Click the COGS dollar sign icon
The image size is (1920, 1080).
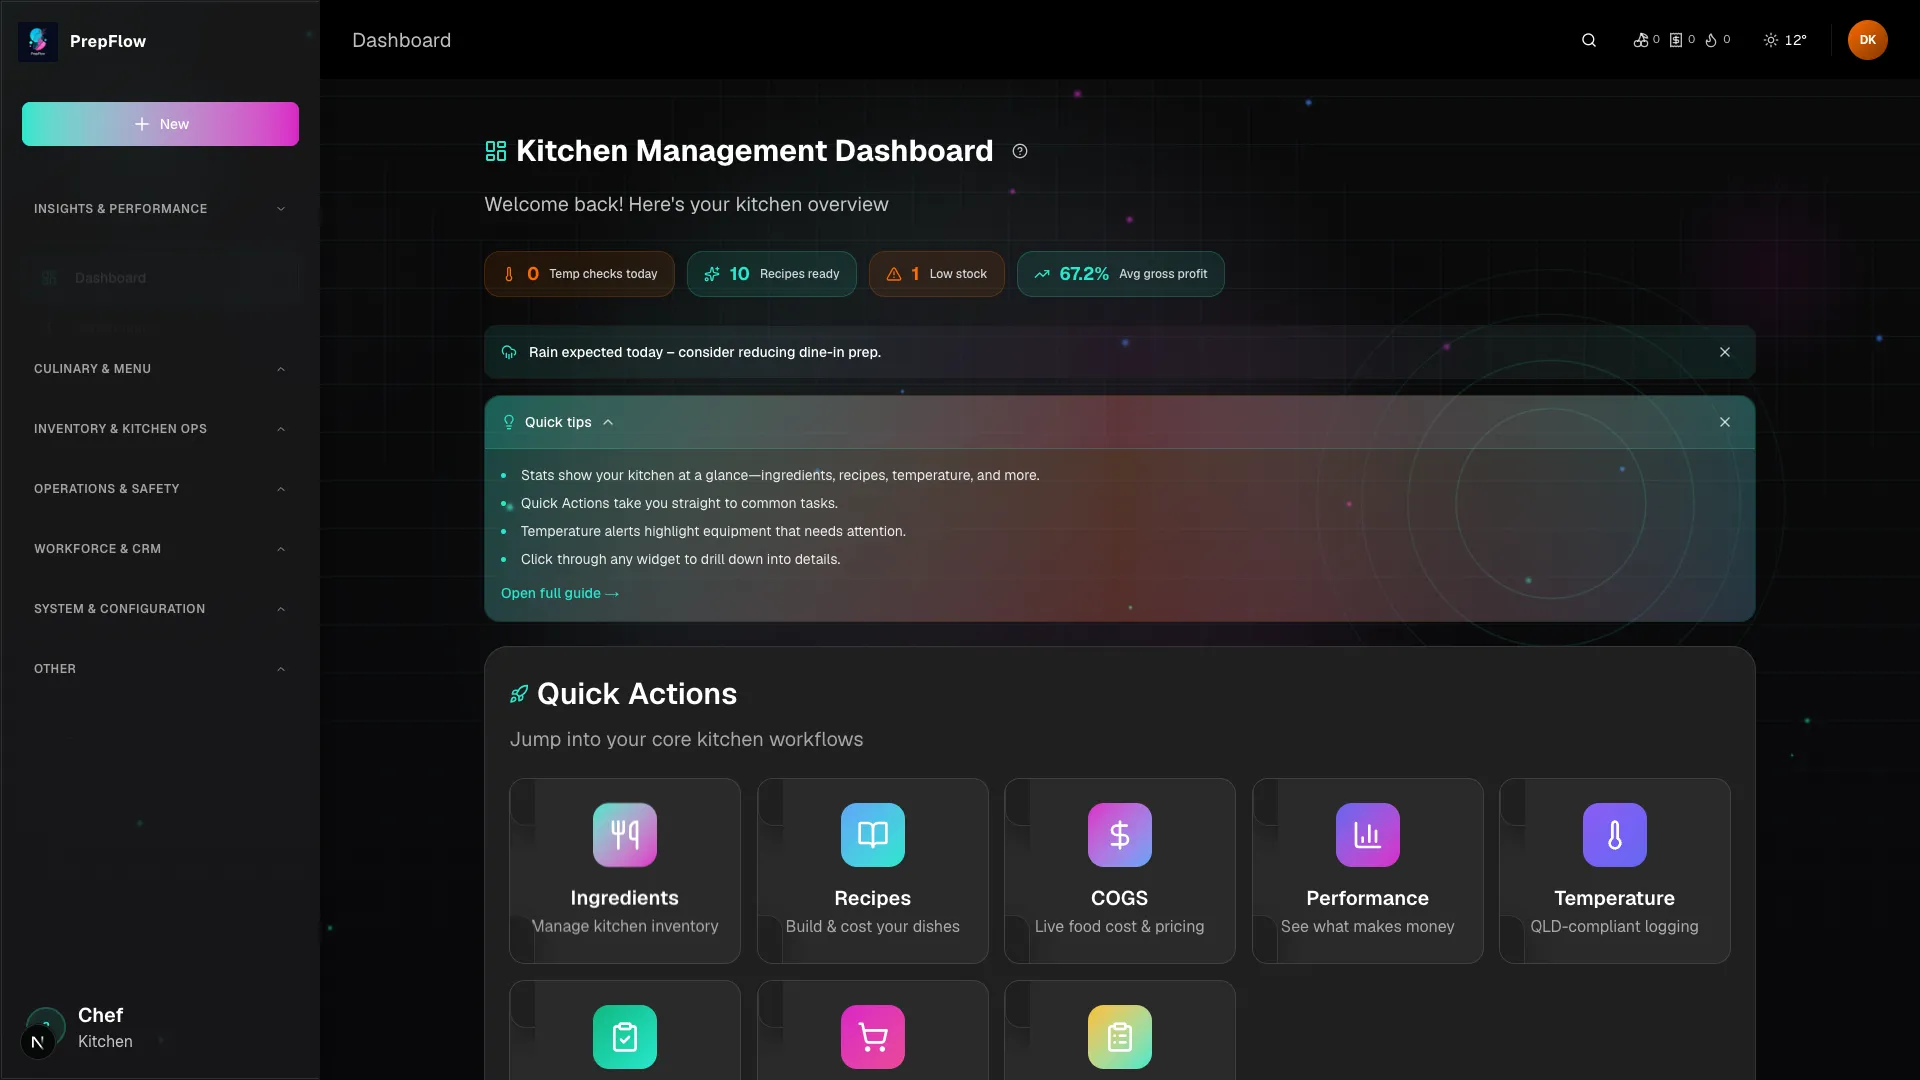coord(1120,835)
